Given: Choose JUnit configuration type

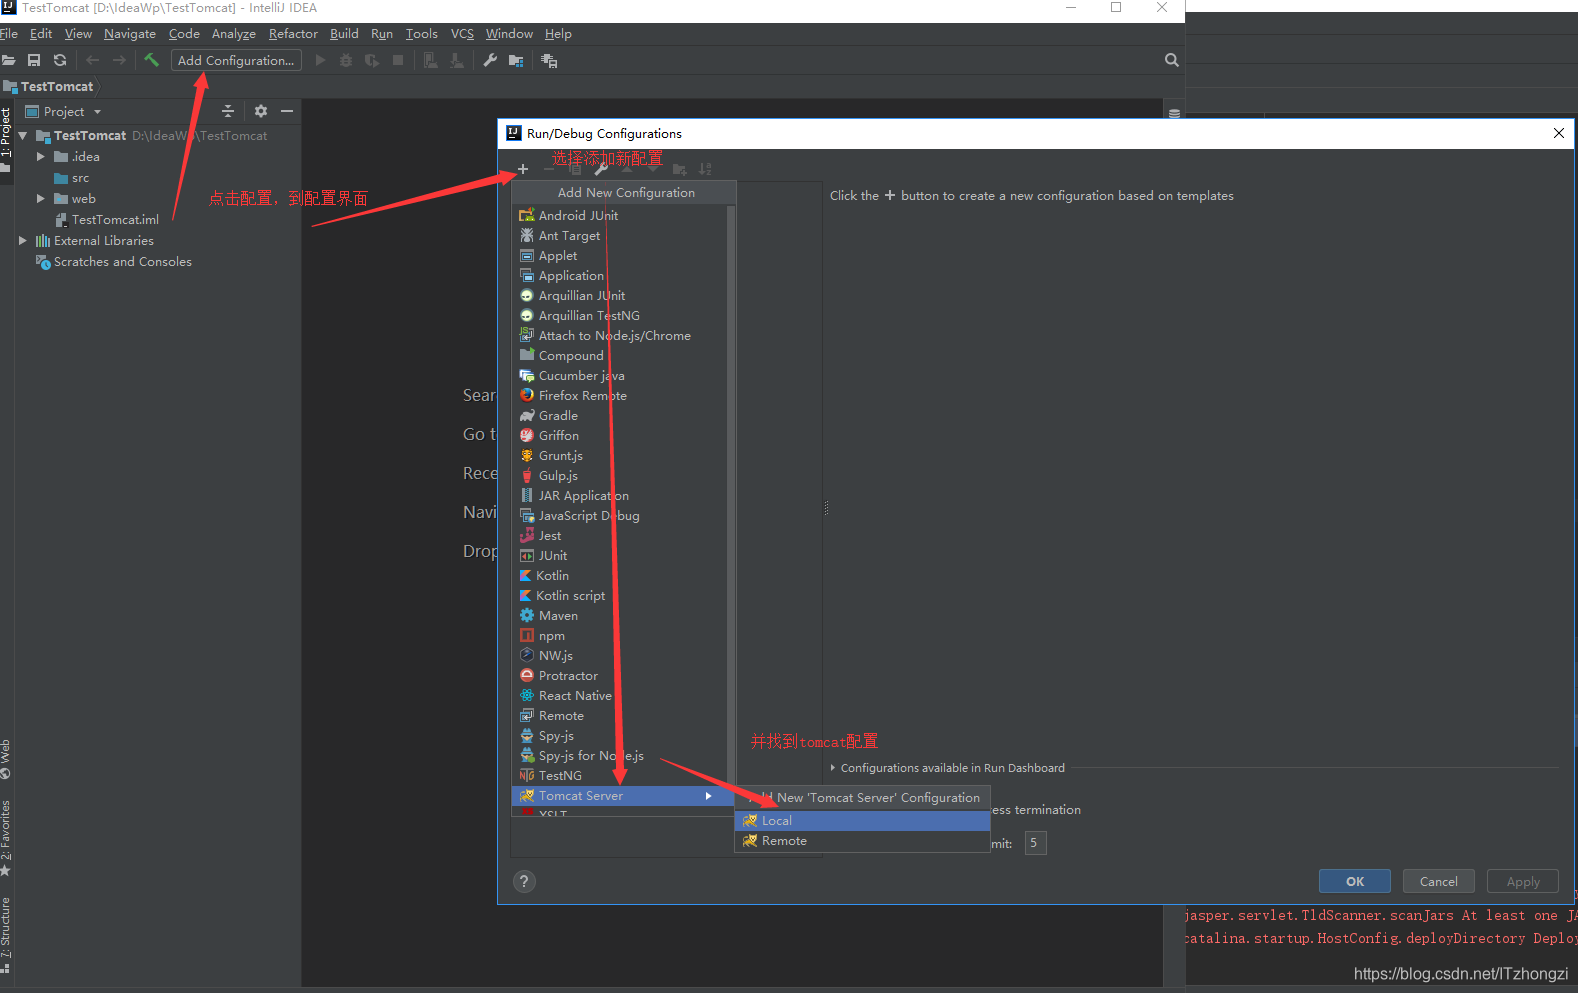Looking at the screenshot, I should [x=620, y=555].
